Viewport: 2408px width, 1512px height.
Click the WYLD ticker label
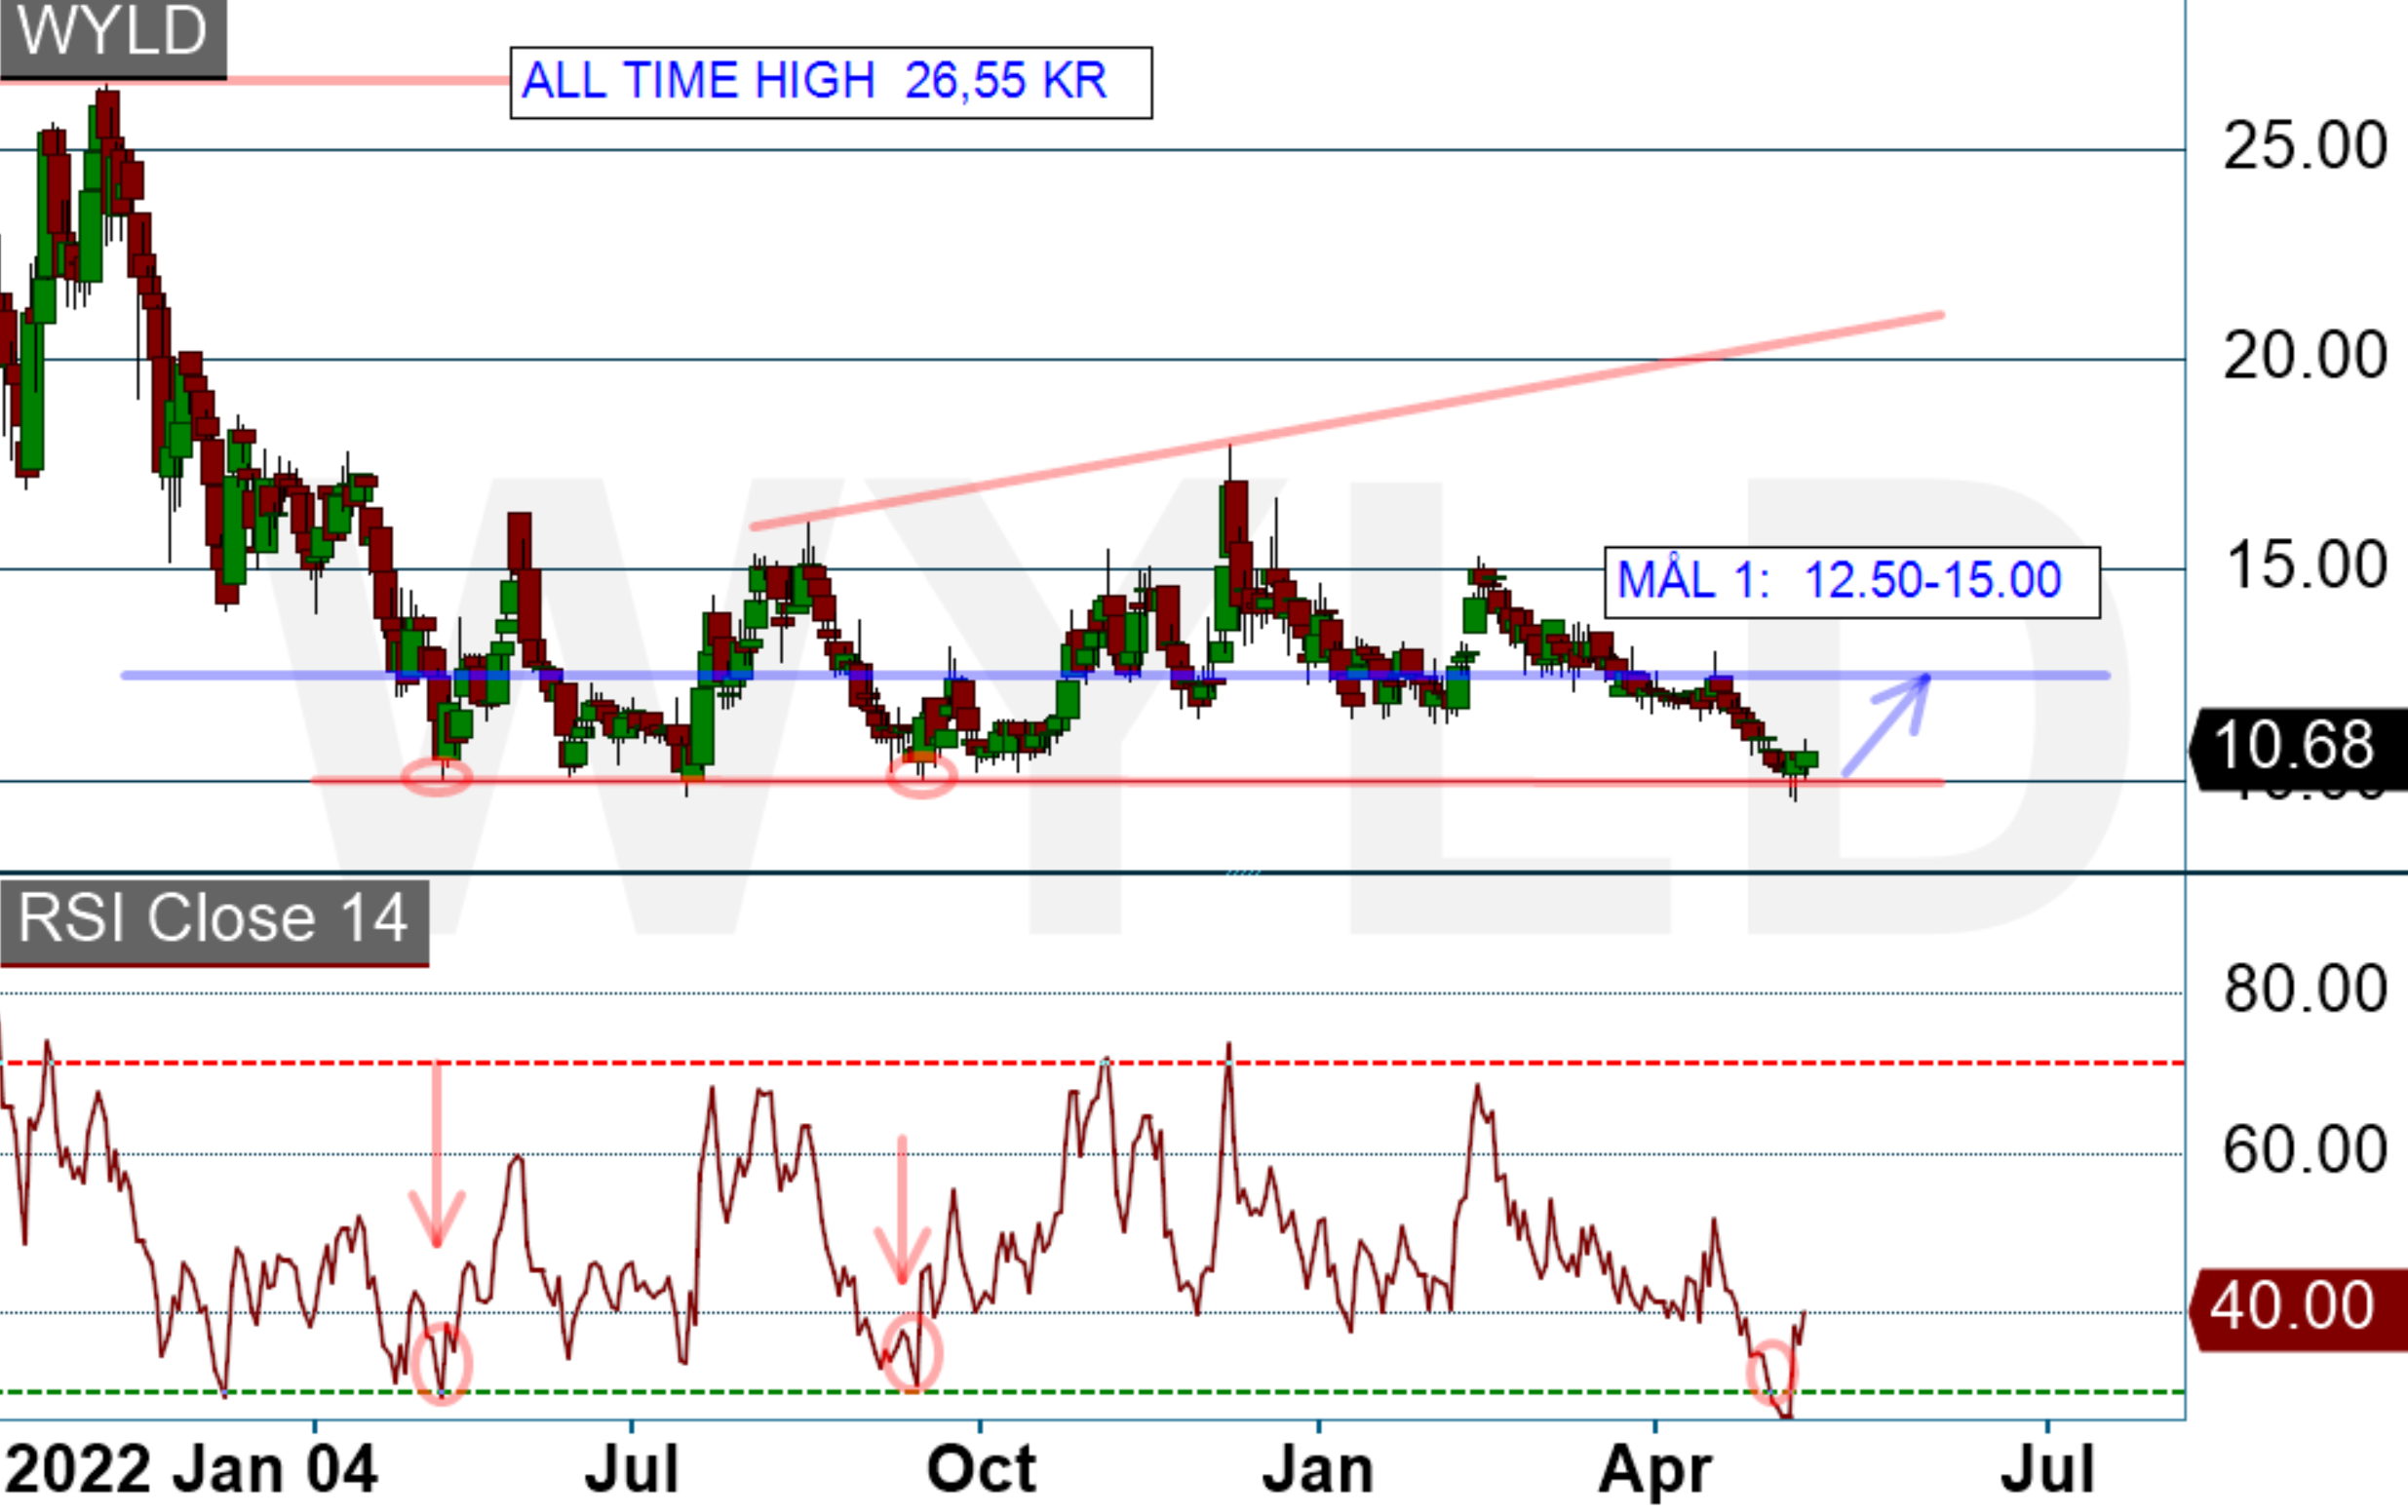click(113, 38)
